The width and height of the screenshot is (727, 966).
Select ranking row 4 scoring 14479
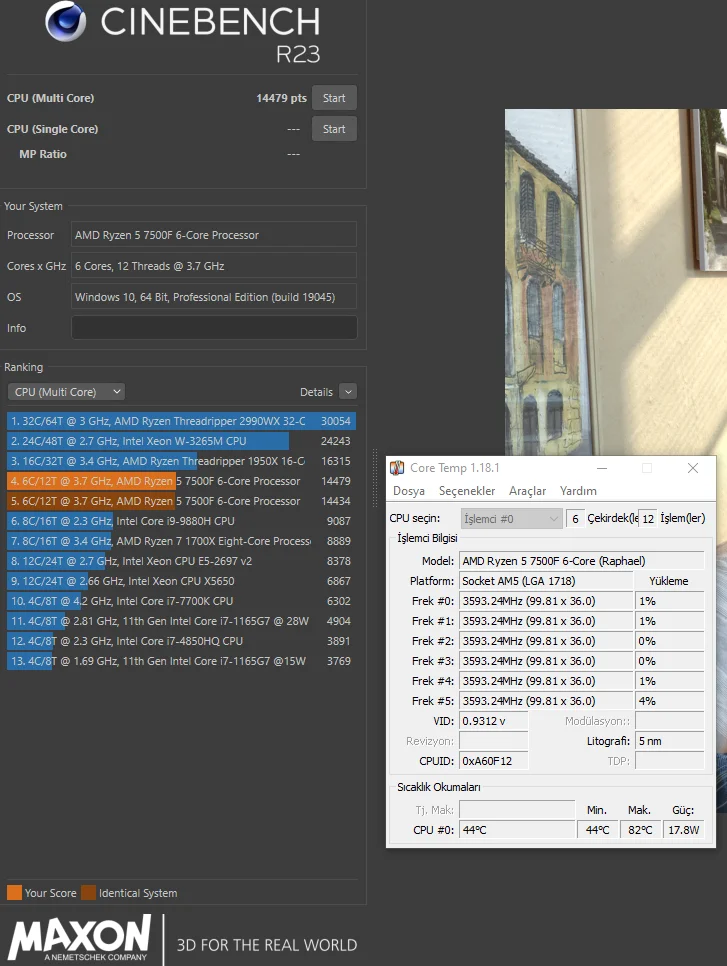pyautogui.click(x=181, y=481)
